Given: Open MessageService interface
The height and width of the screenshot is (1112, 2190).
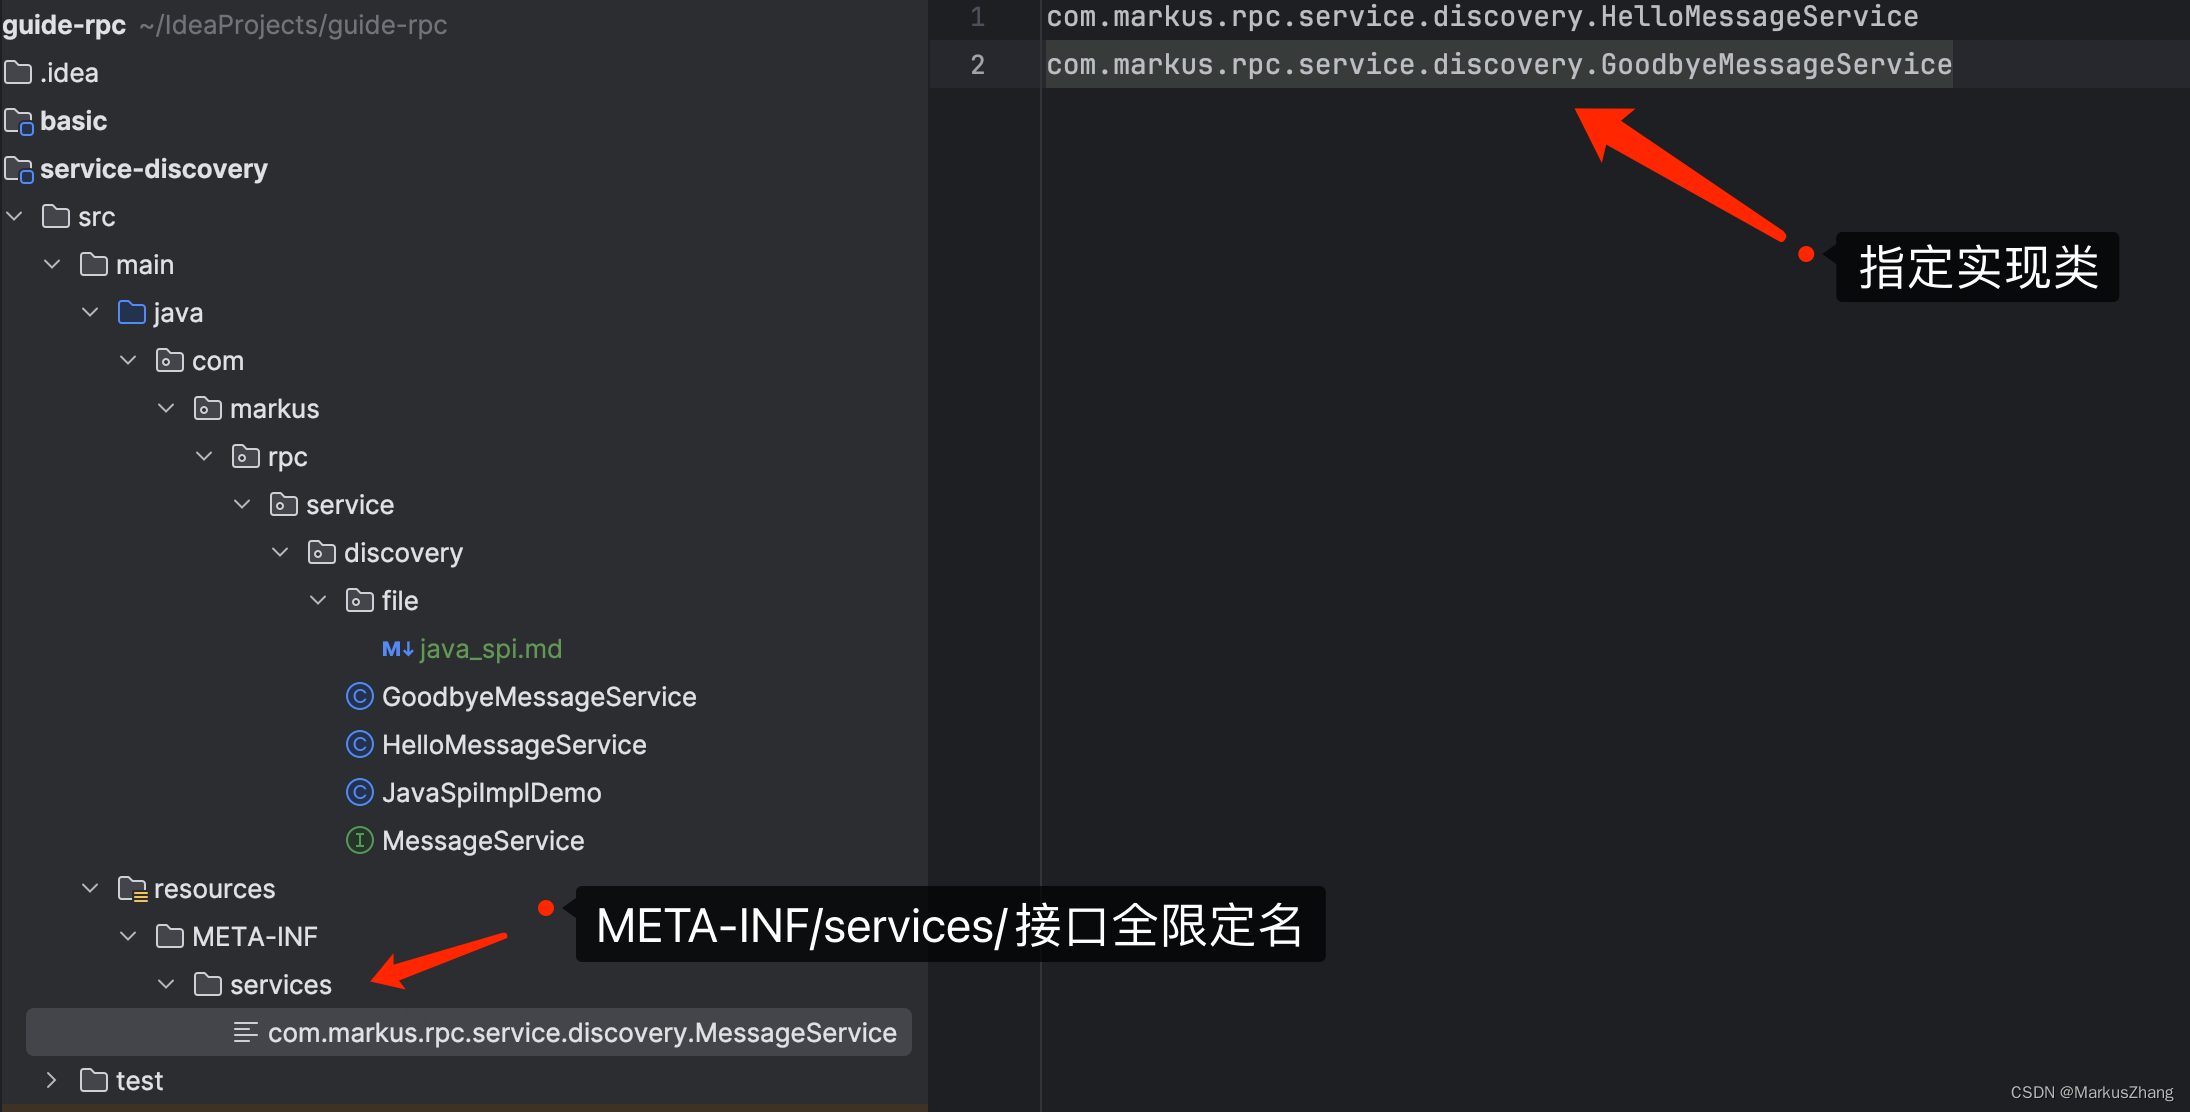Looking at the screenshot, I should pos(483,841).
